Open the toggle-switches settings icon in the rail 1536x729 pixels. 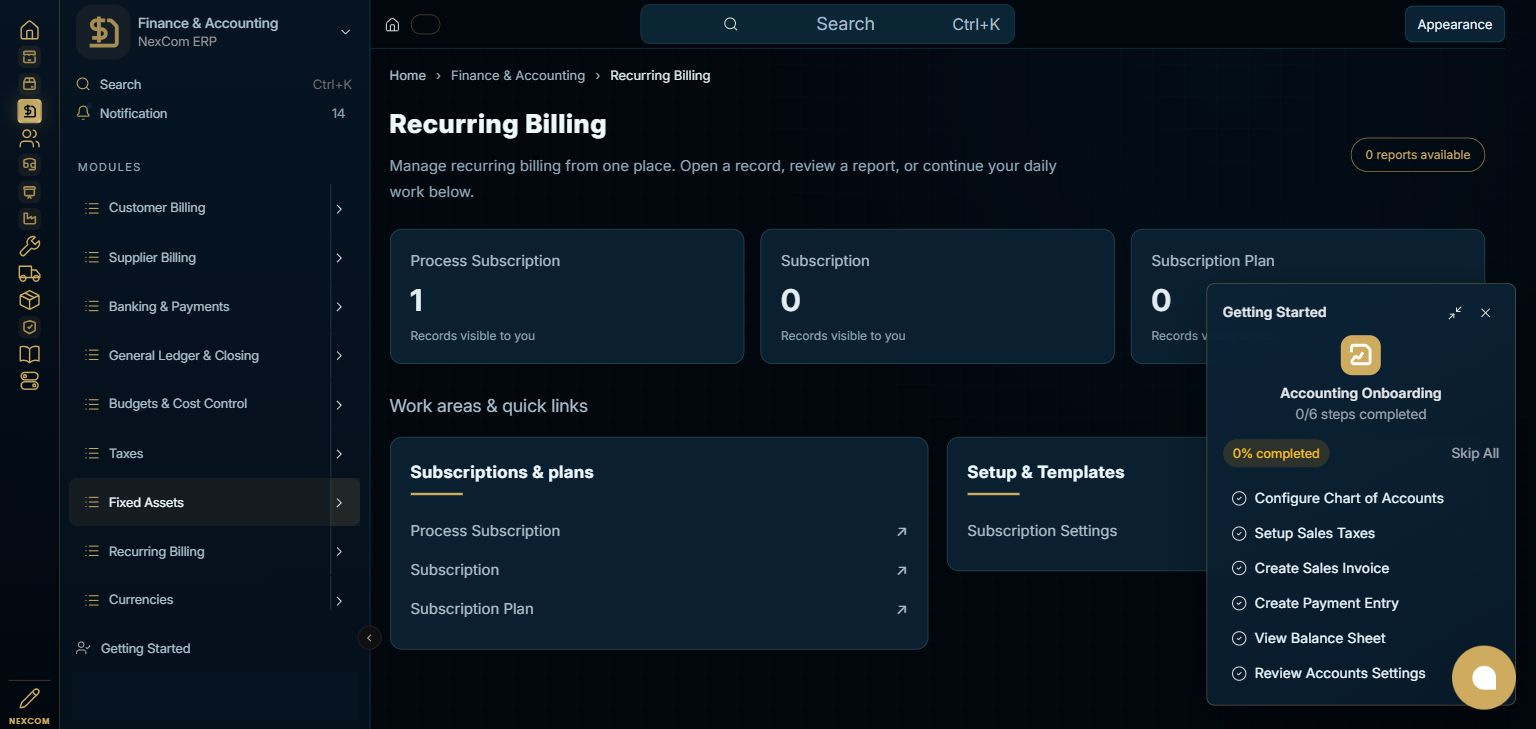pyautogui.click(x=30, y=381)
